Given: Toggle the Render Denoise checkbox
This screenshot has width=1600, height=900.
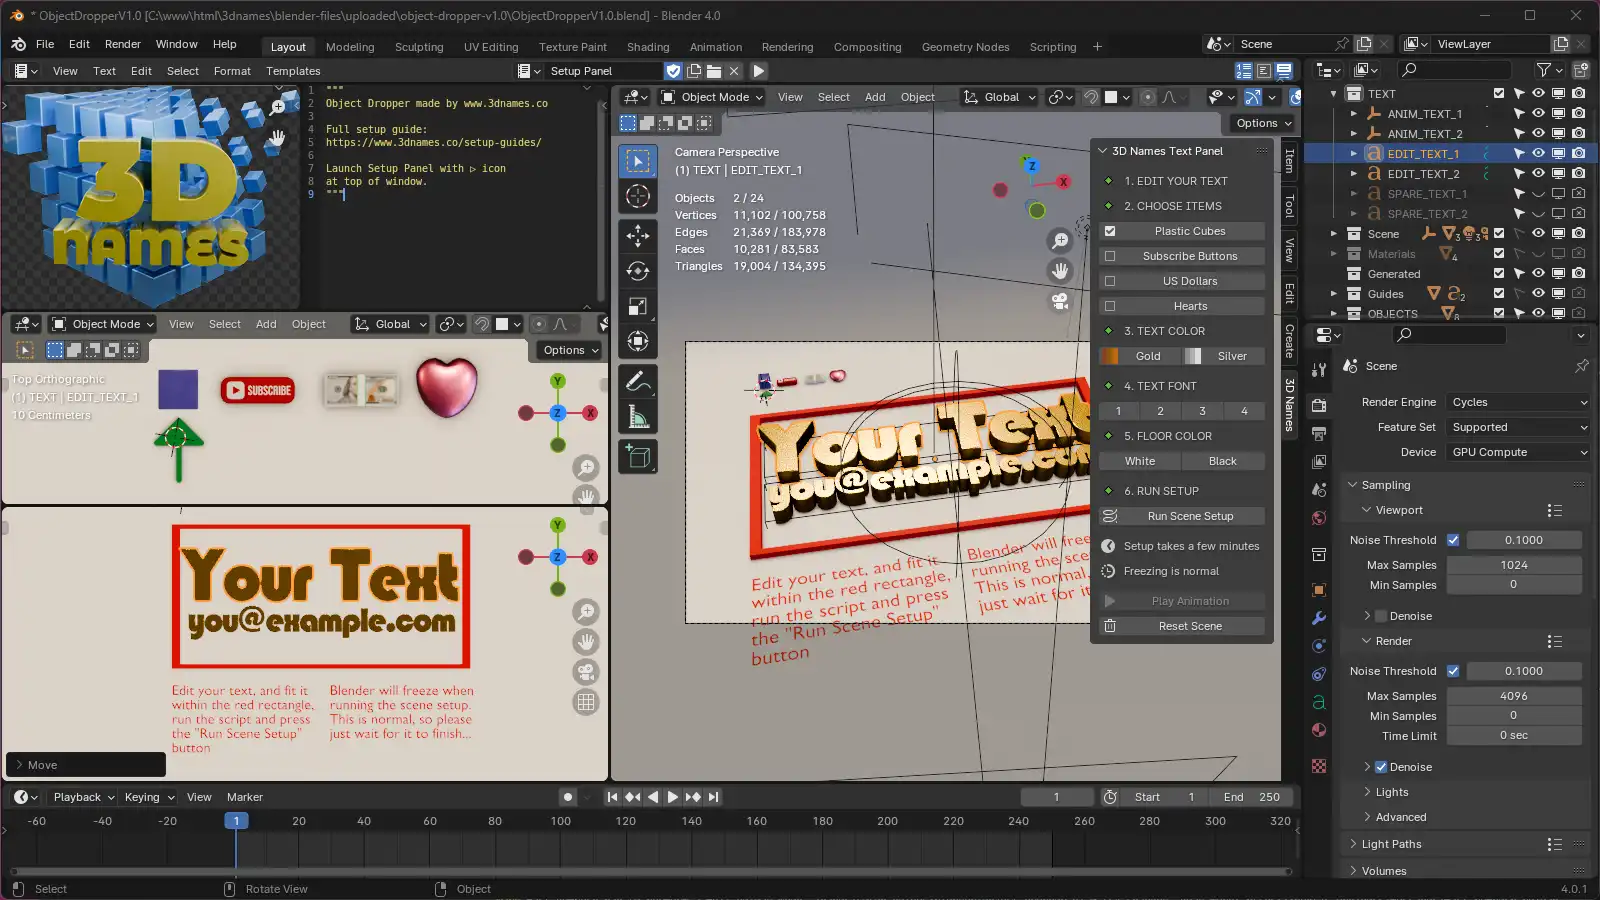Looking at the screenshot, I should click(1381, 767).
